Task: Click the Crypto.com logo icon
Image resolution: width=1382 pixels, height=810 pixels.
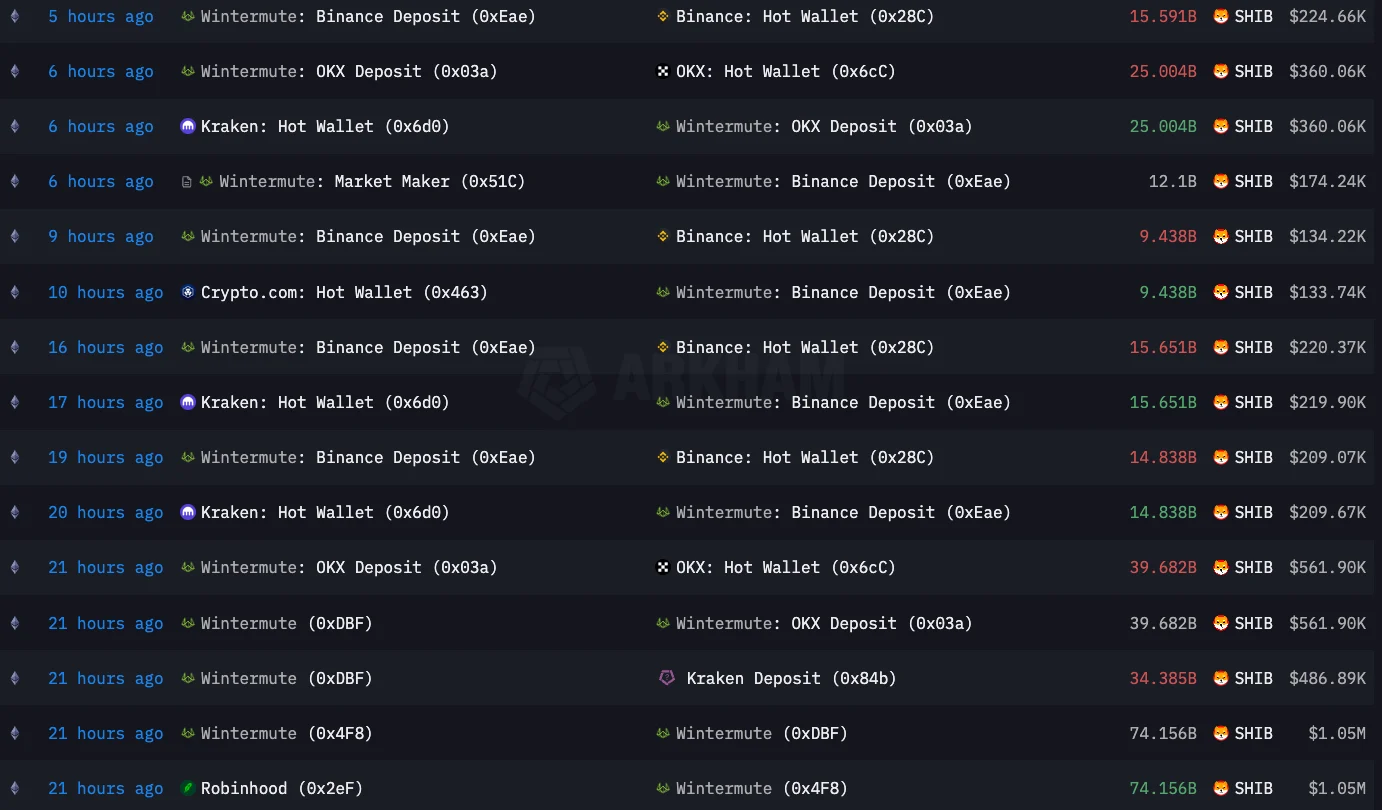Action: tap(187, 292)
